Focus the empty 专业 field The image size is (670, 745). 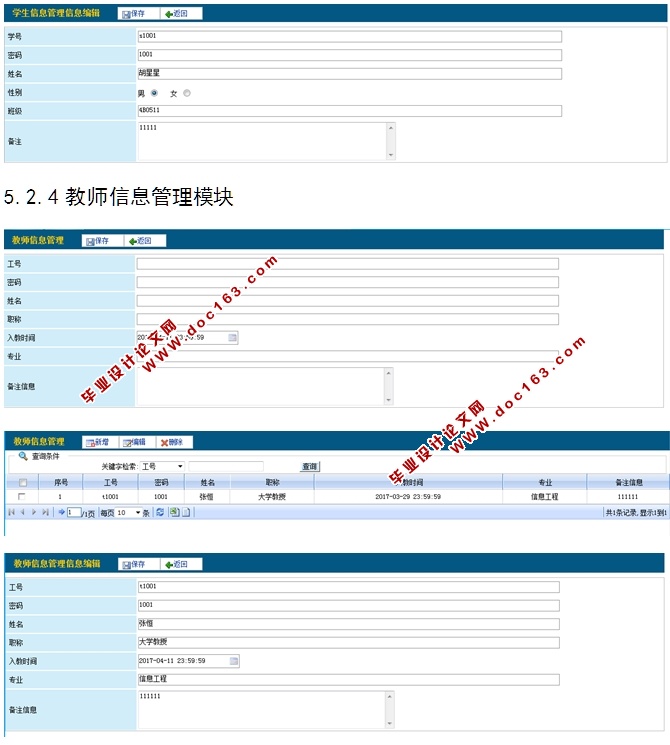click(347, 356)
